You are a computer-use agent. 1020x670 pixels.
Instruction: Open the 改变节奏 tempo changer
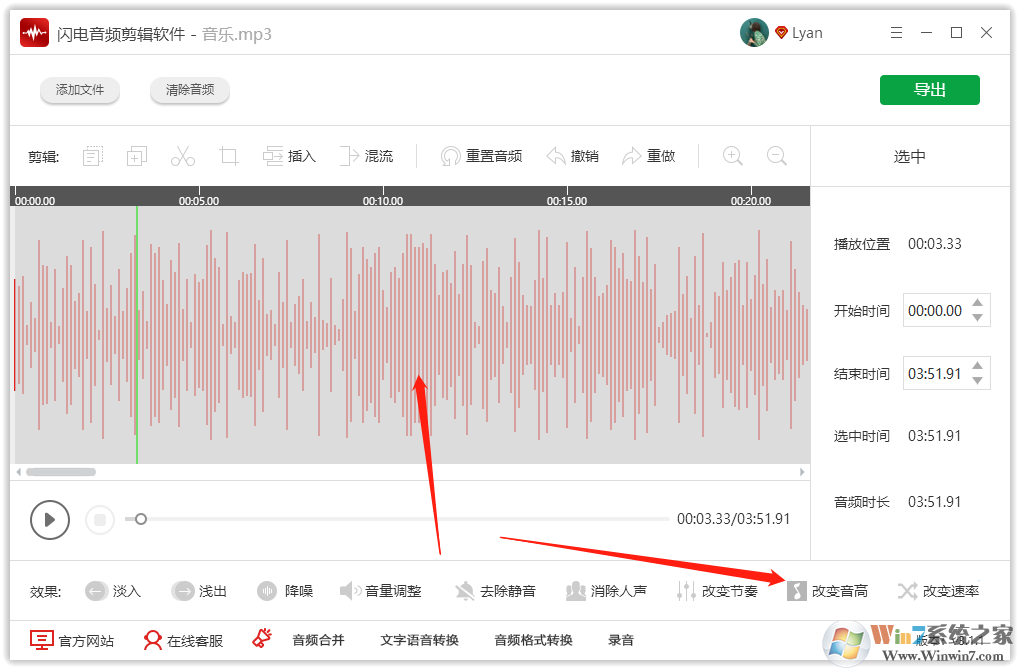(718, 591)
